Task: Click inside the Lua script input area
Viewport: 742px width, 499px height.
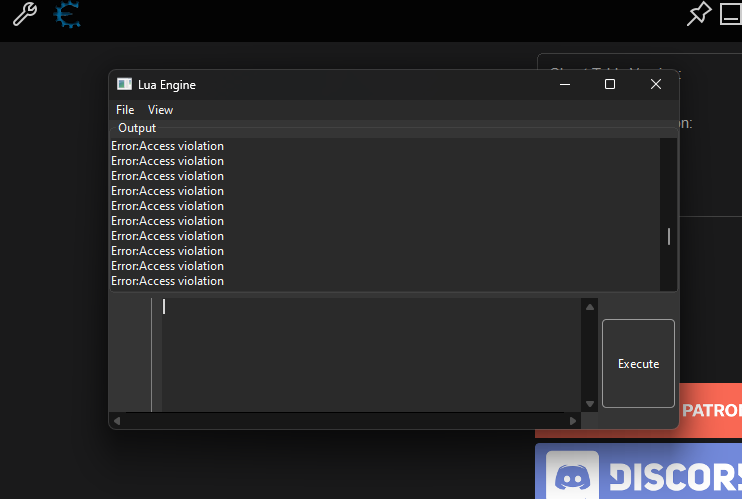Action: [x=371, y=355]
